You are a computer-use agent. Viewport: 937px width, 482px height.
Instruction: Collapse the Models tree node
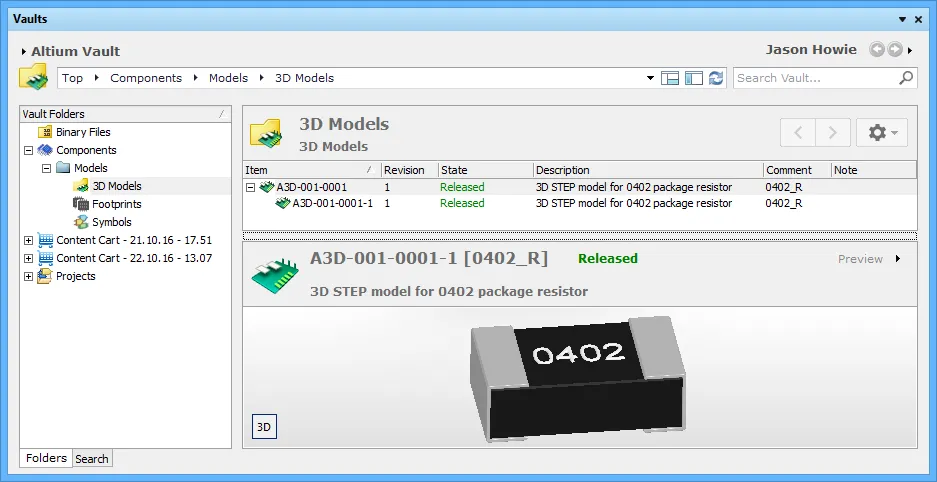(x=46, y=168)
